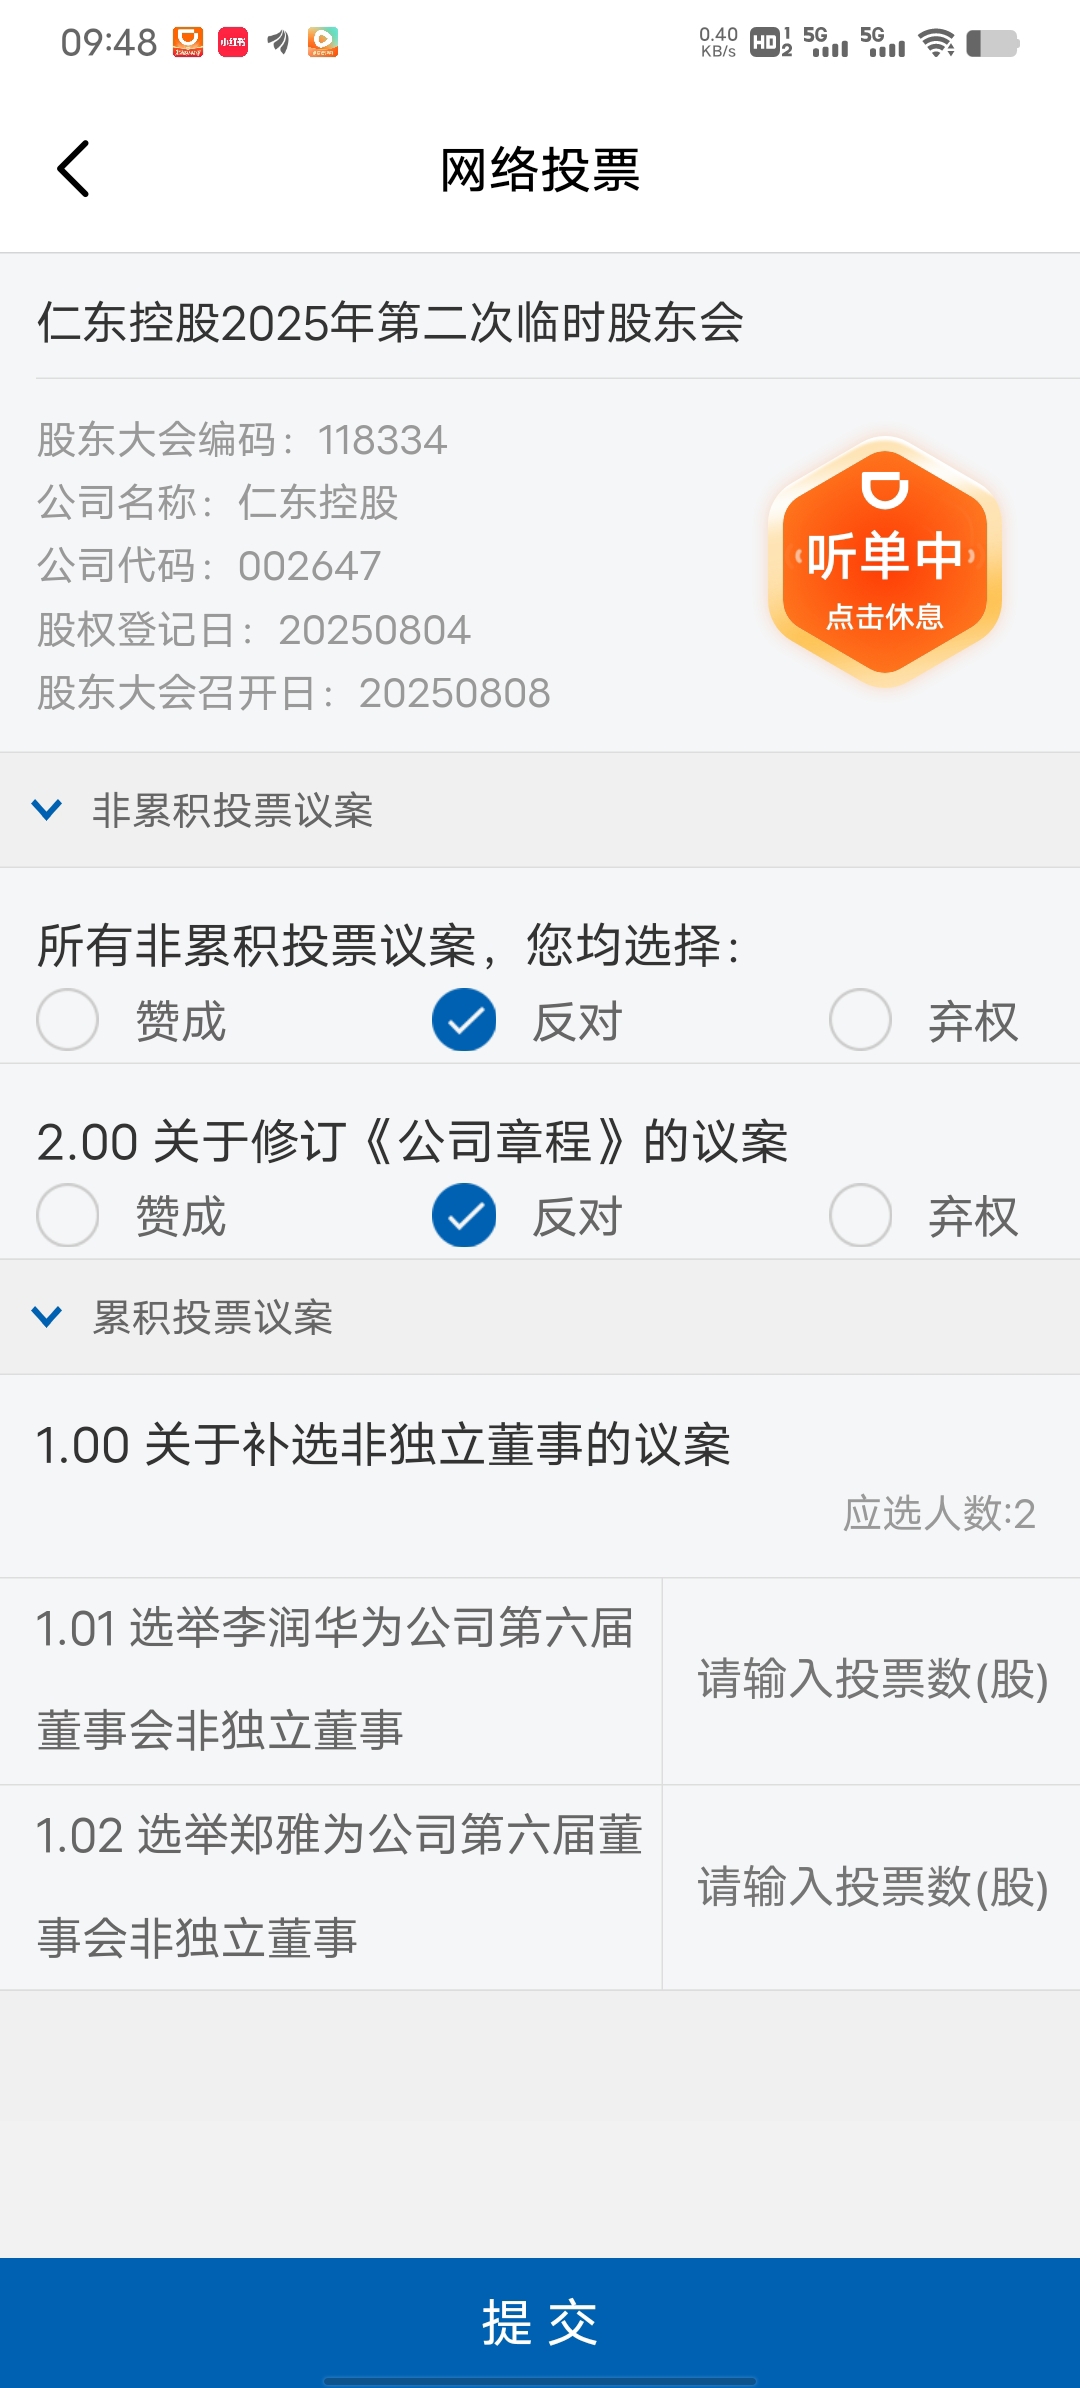The image size is (1080, 2388).
Task: Enter vote count for candidate 郑雅
Action: pyautogui.click(x=872, y=1888)
